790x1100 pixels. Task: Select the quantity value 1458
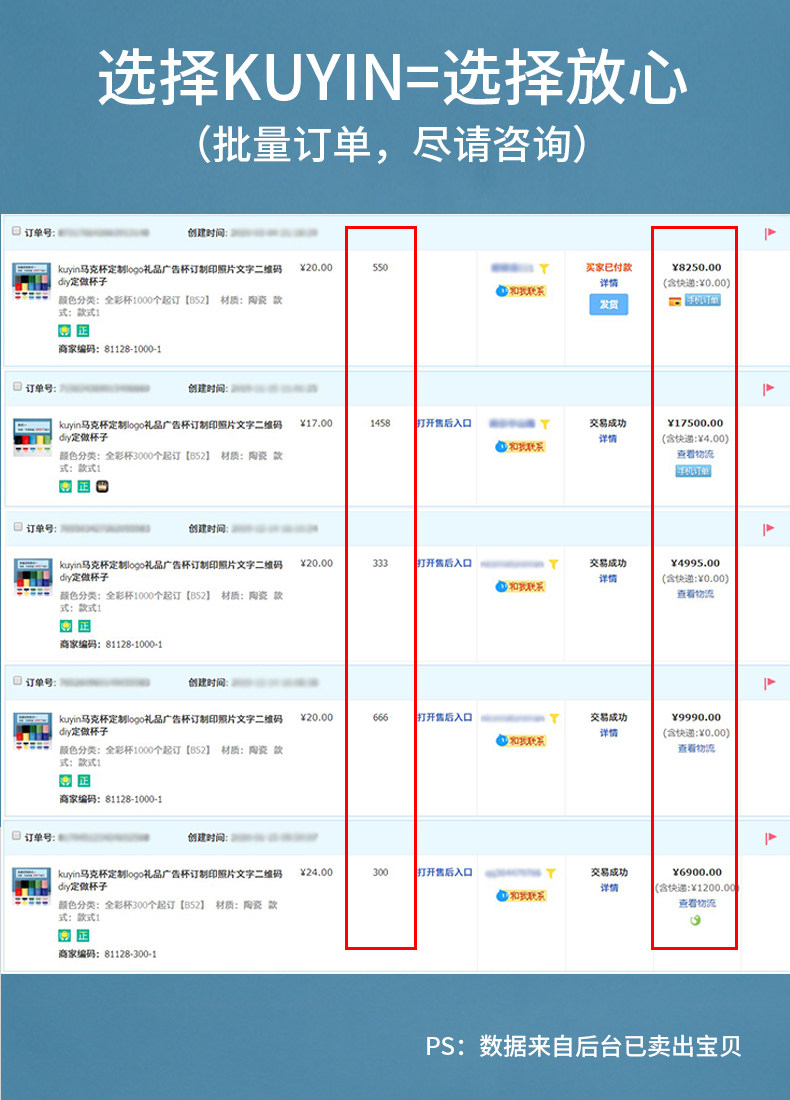(x=380, y=423)
